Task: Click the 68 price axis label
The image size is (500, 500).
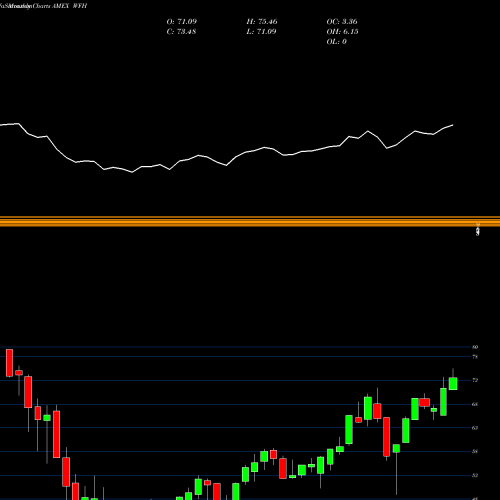Action: 475,404
